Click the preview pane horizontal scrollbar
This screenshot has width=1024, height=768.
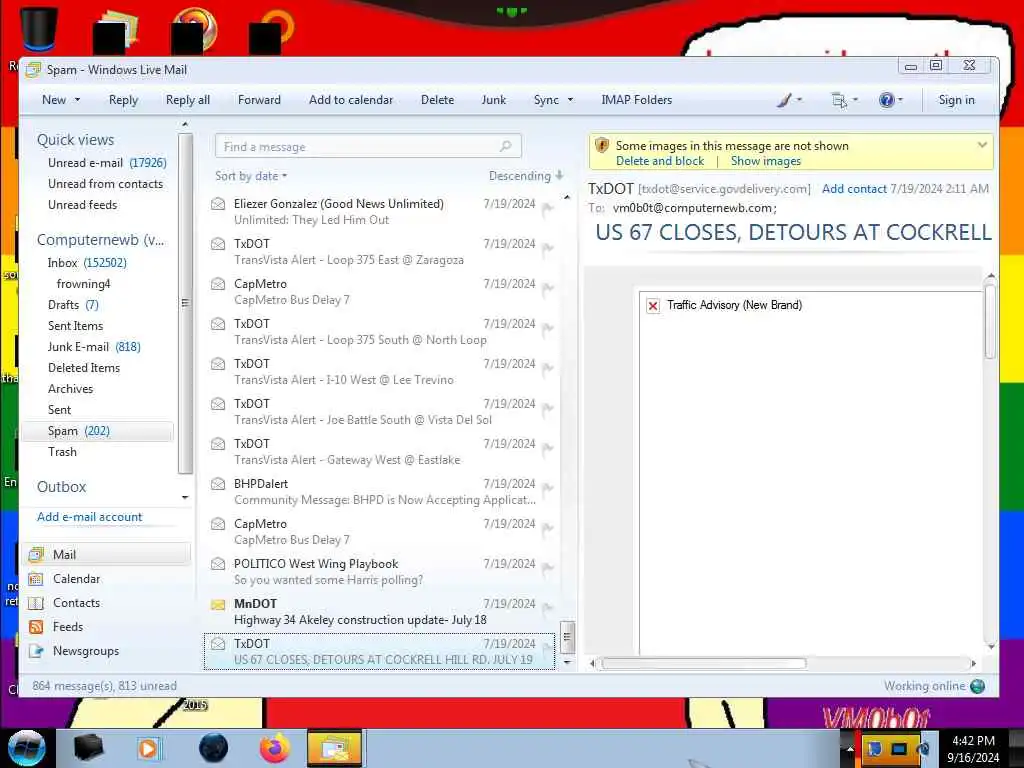click(x=703, y=664)
